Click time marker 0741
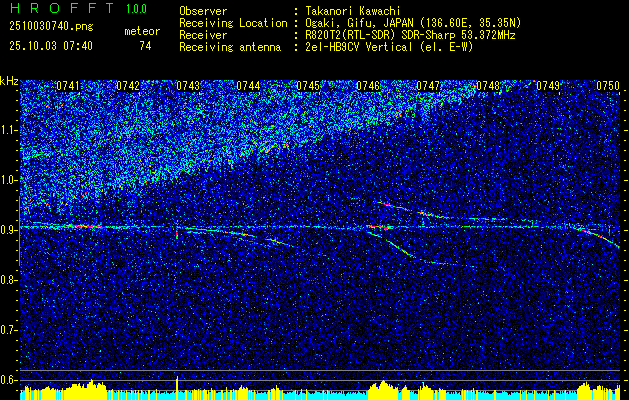The width and height of the screenshot is (629, 400). click(68, 86)
